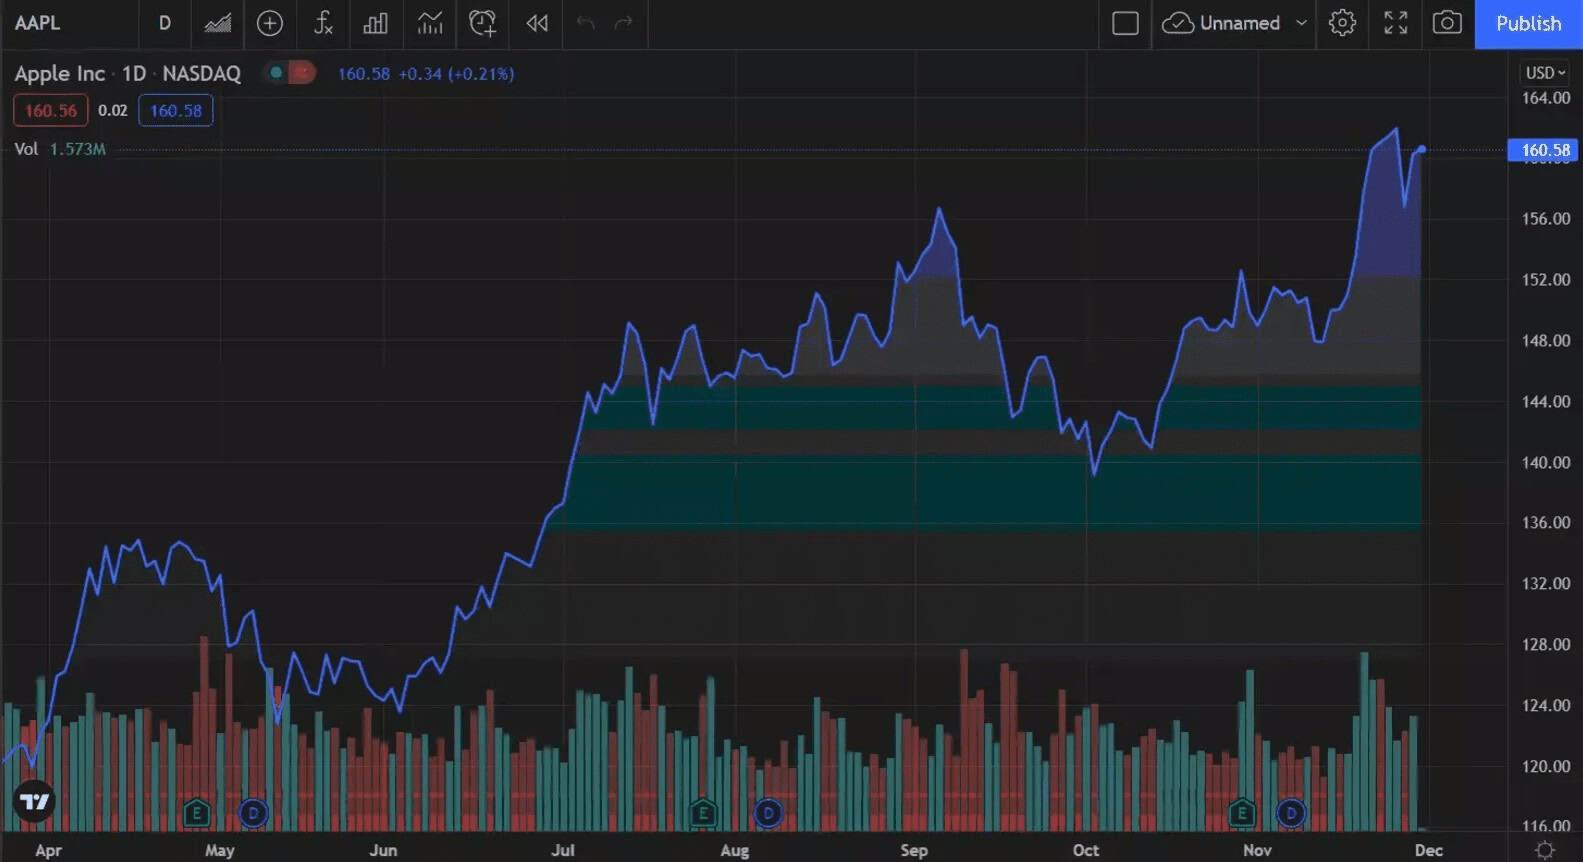Click the dividend D marker near May
This screenshot has height=862, width=1583.
click(253, 813)
